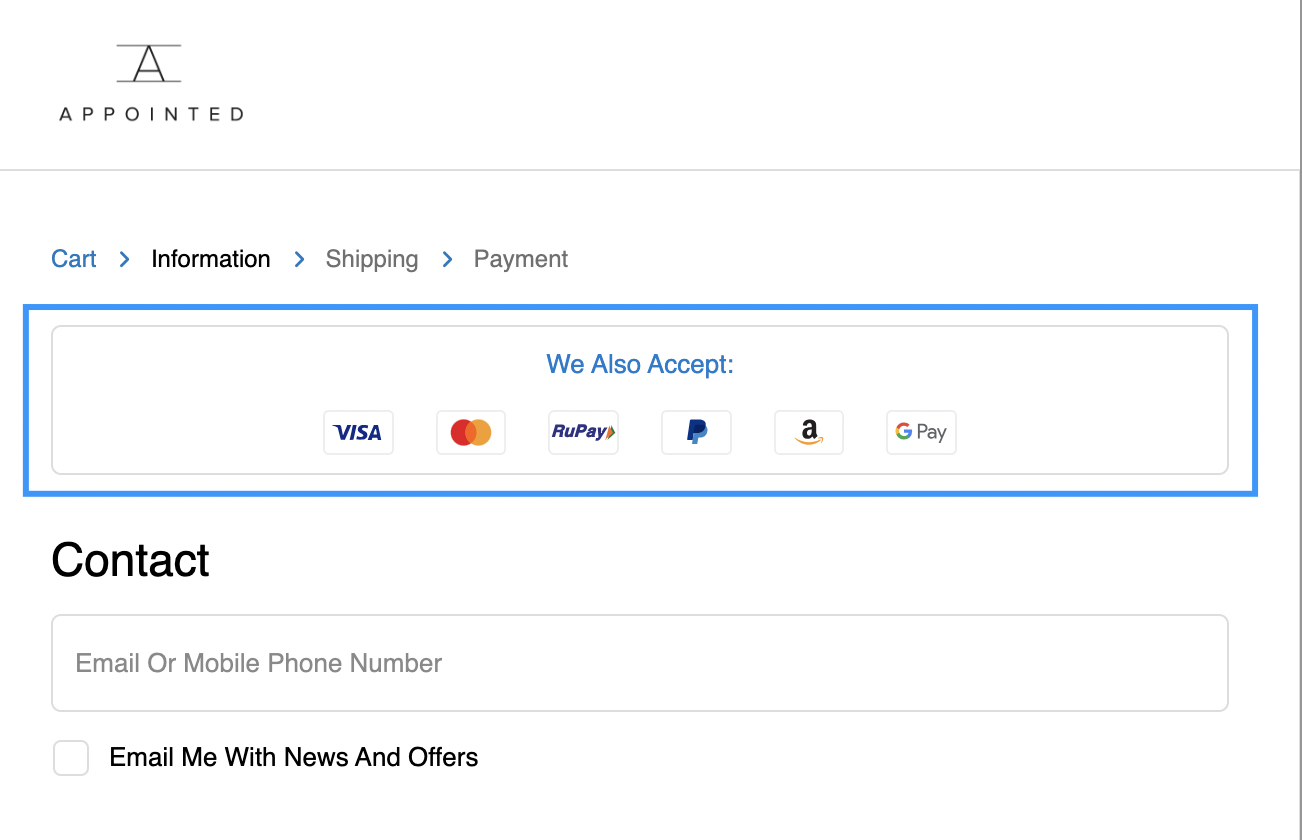Image resolution: width=1302 pixels, height=840 pixels.
Task: Select the Information breadcrumb step
Action: tap(211, 259)
